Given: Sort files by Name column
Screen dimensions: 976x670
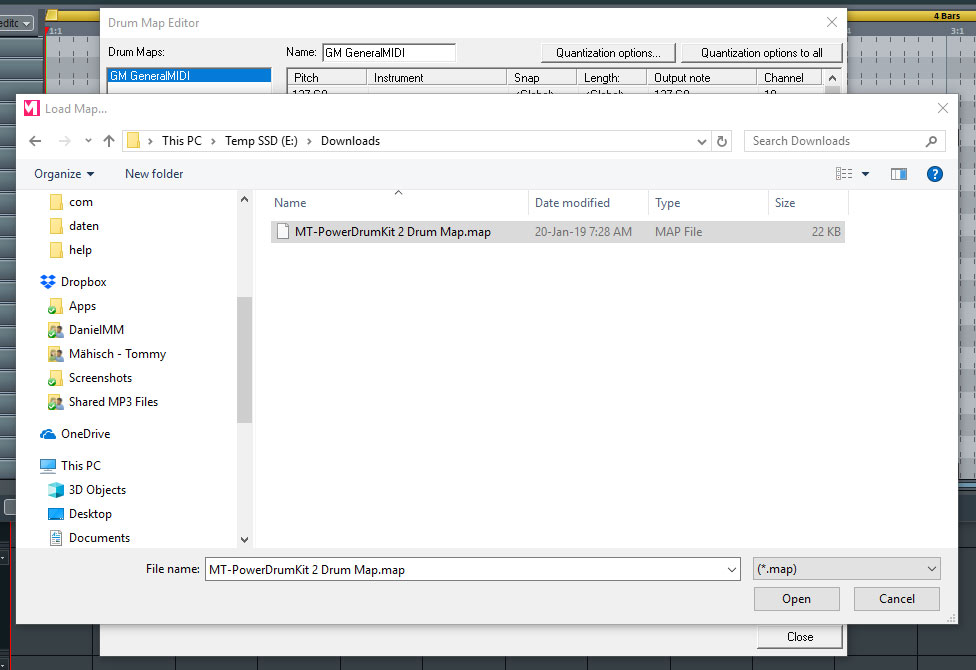Looking at the screenshot, I should click(400, 203).
